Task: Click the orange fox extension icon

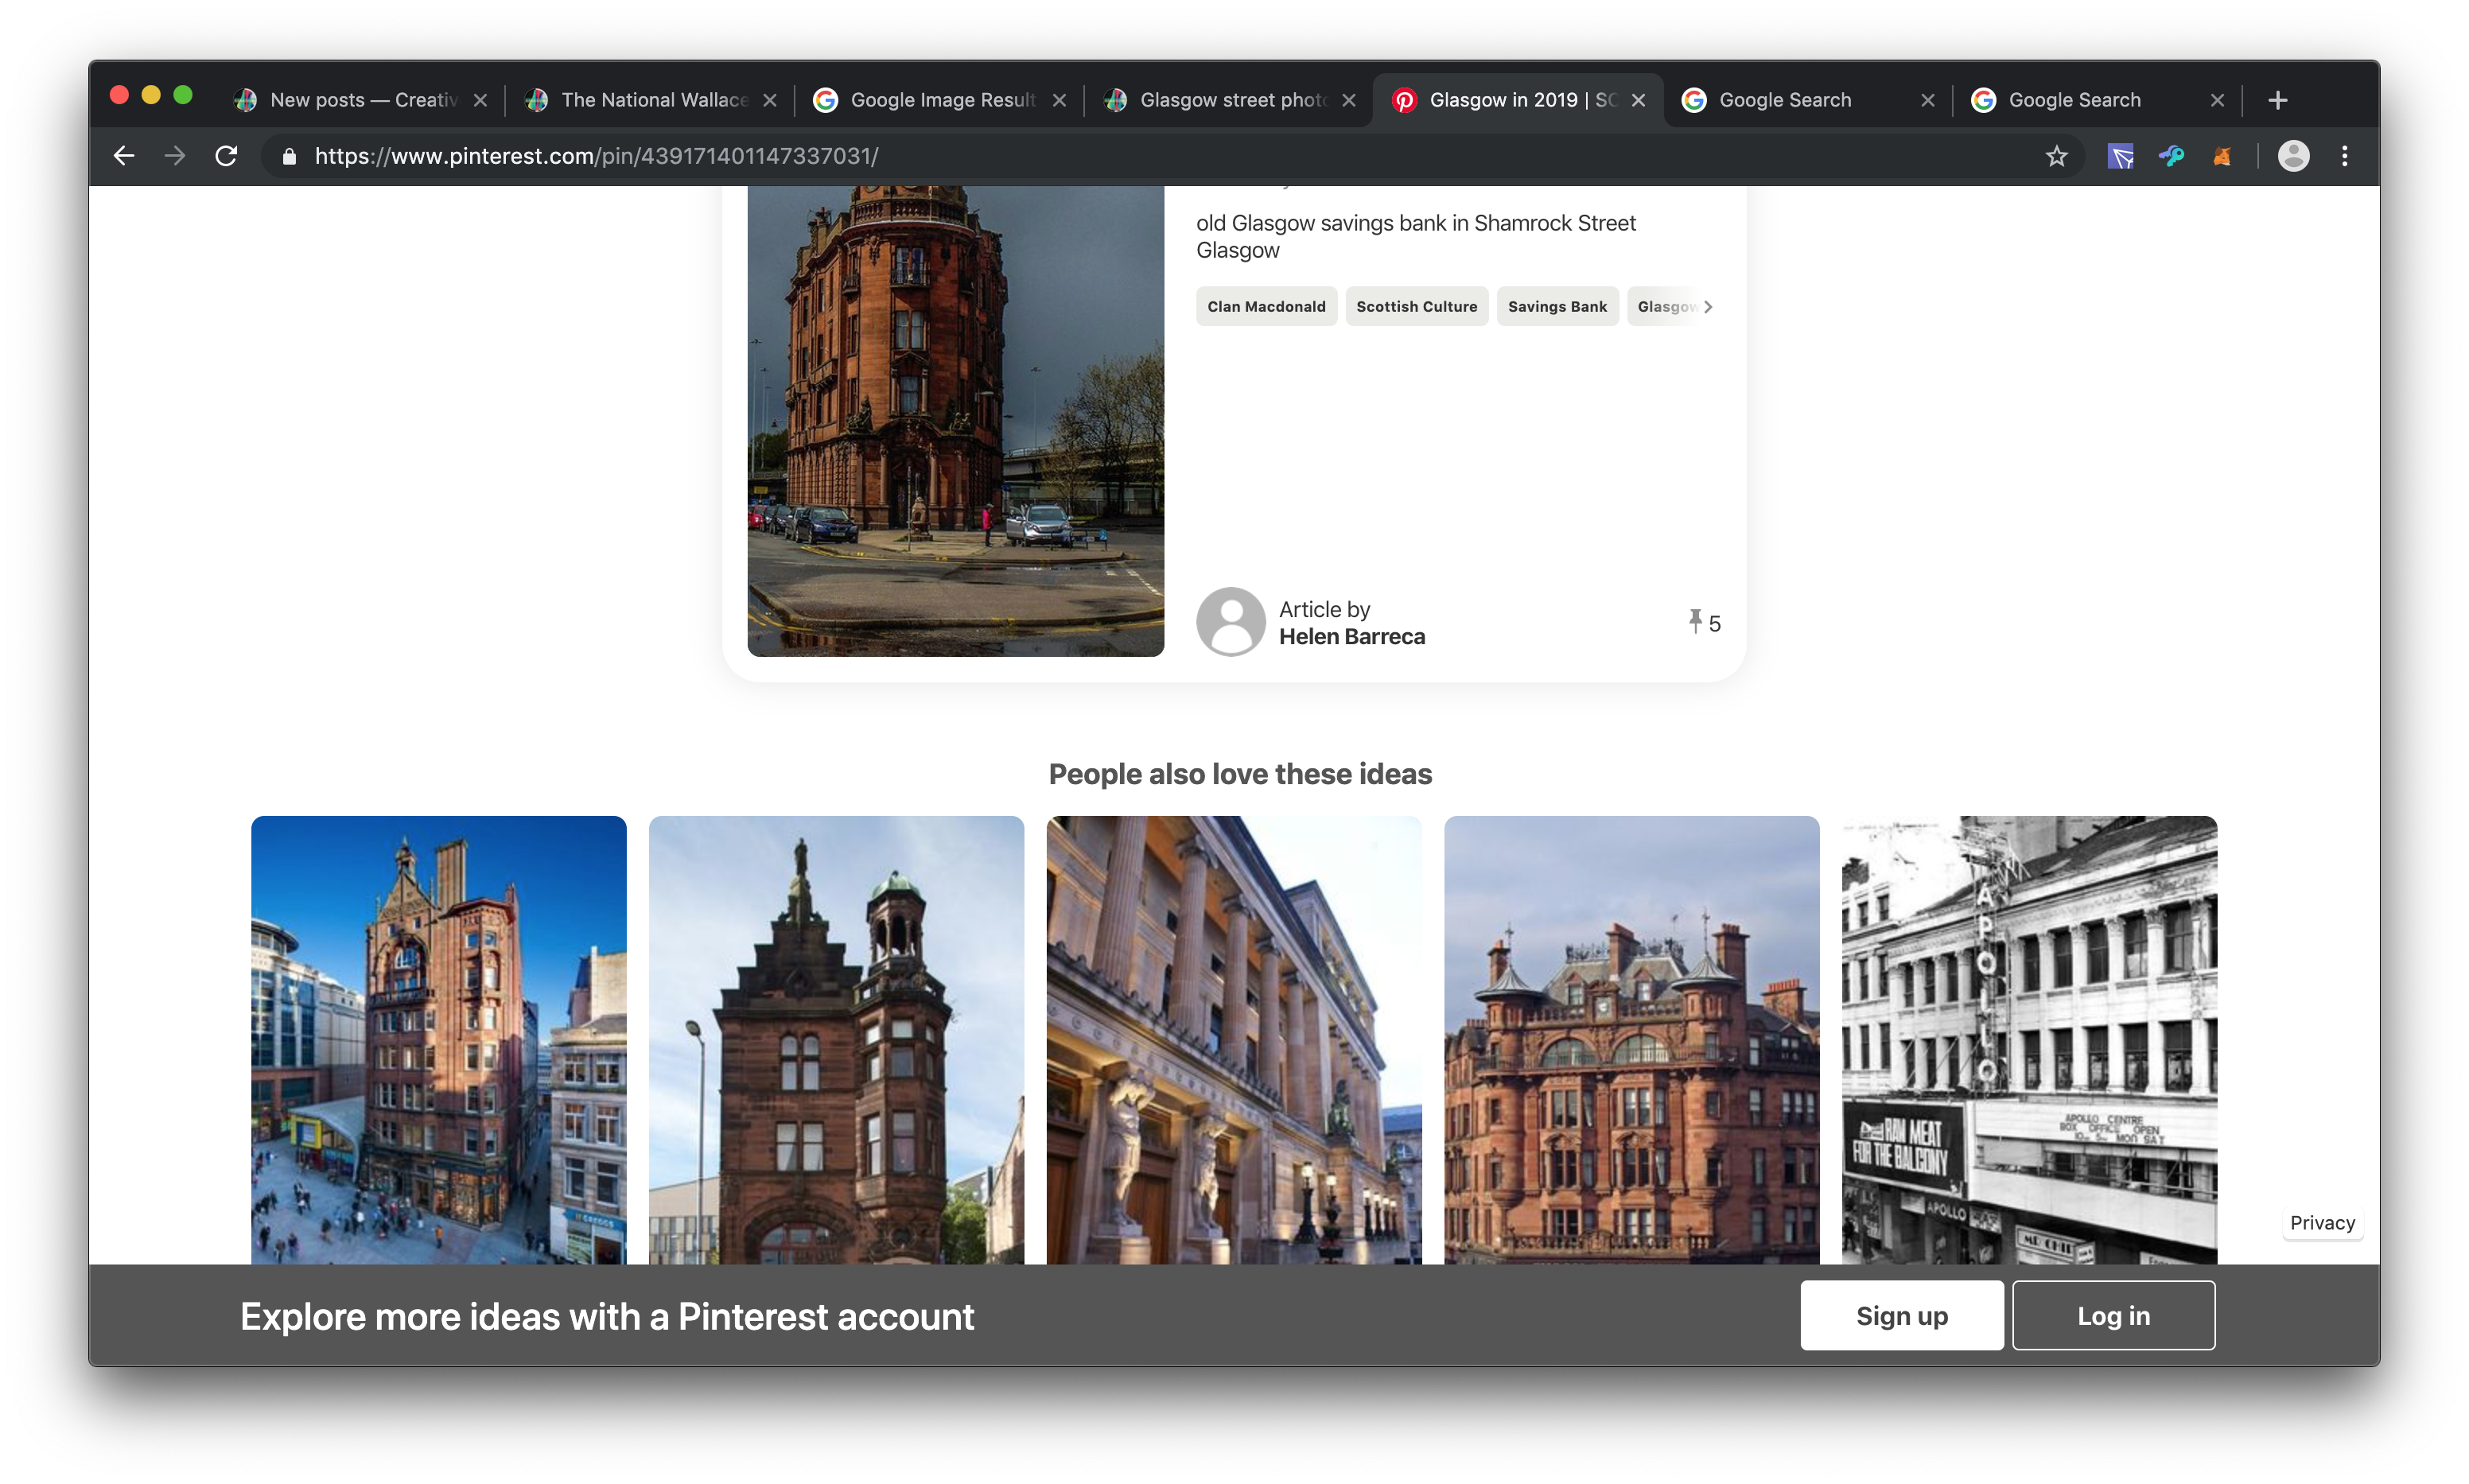Action: coord(2222,156)
